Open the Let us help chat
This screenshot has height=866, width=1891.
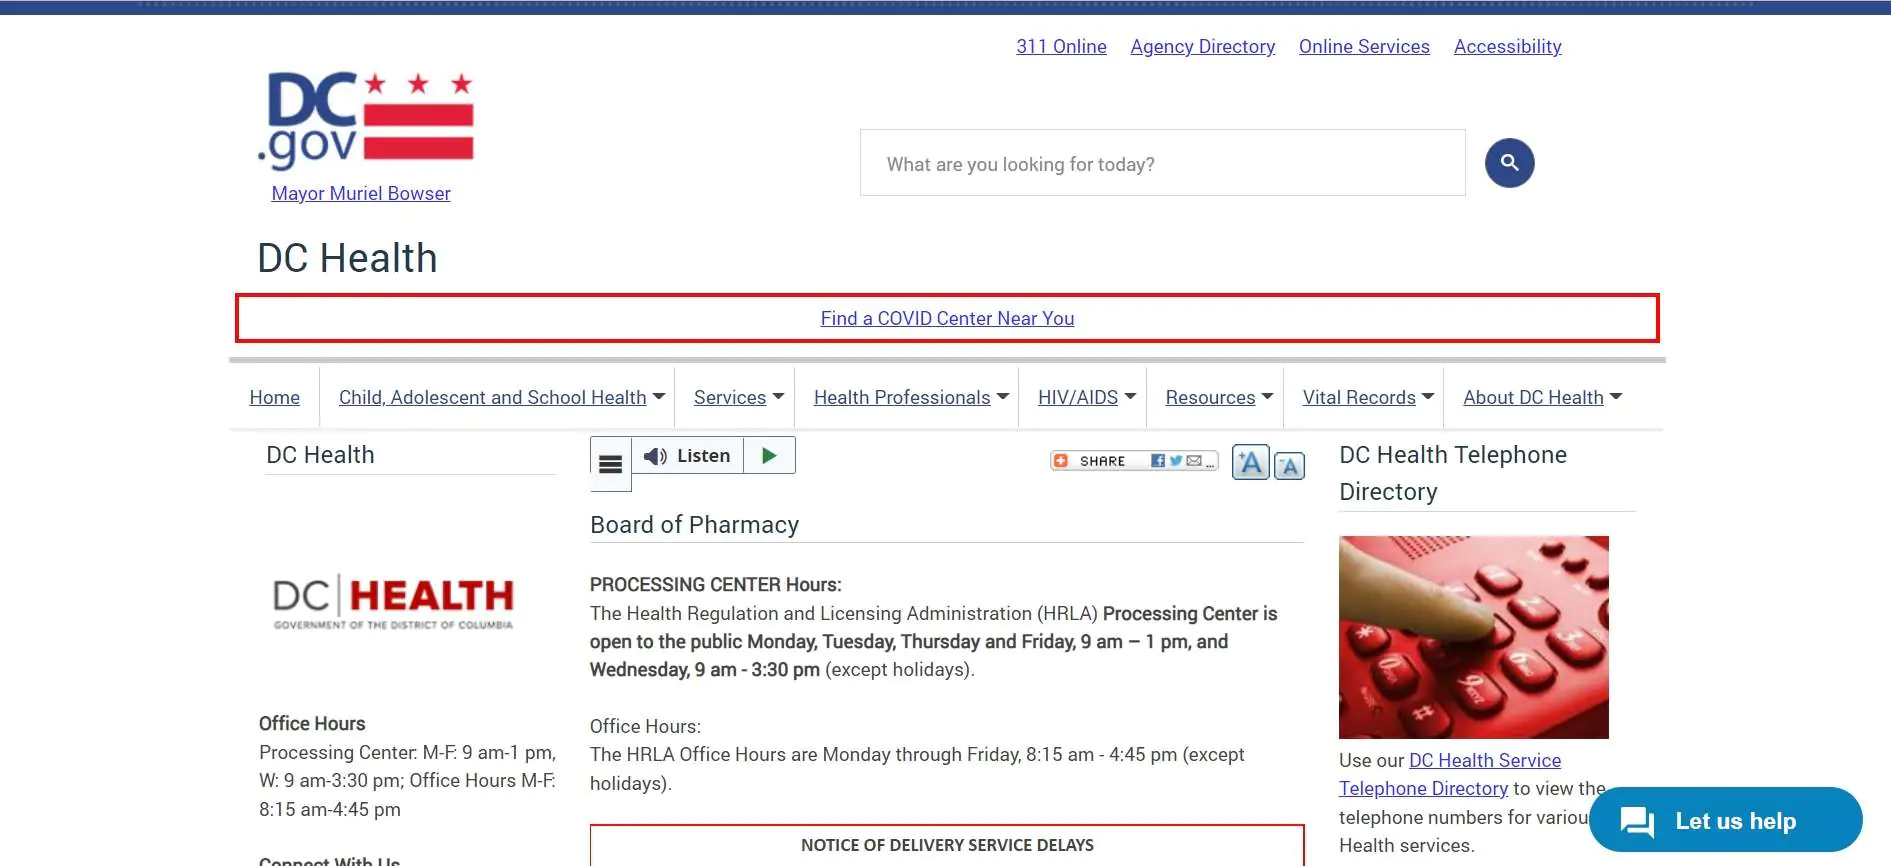(x=1725, y=821)
